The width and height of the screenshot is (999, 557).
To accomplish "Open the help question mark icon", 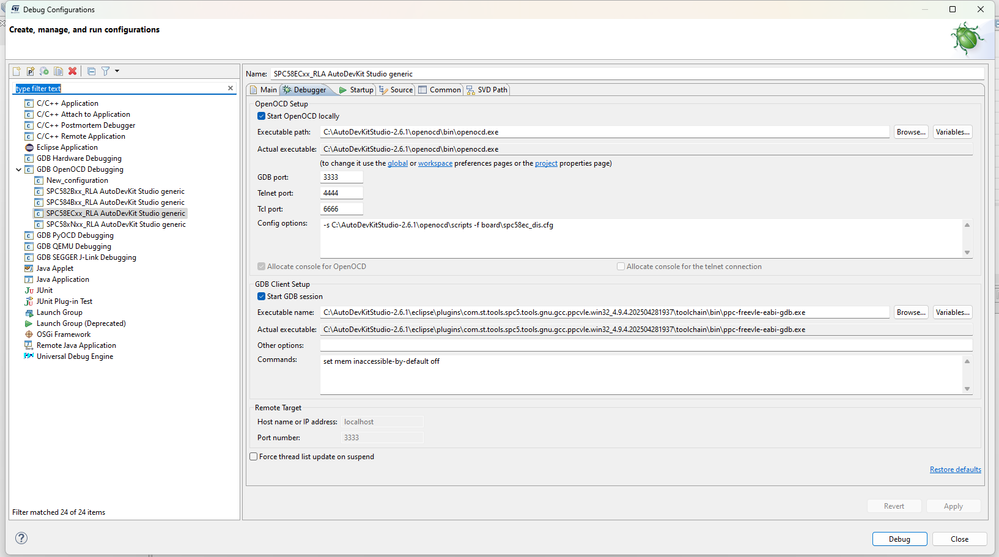I will 21,538.
